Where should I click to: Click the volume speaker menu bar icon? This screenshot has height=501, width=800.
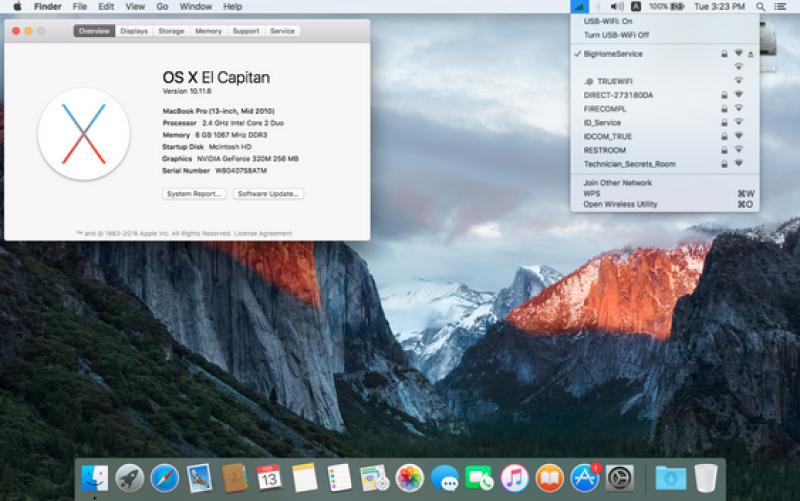click(617, 7)
